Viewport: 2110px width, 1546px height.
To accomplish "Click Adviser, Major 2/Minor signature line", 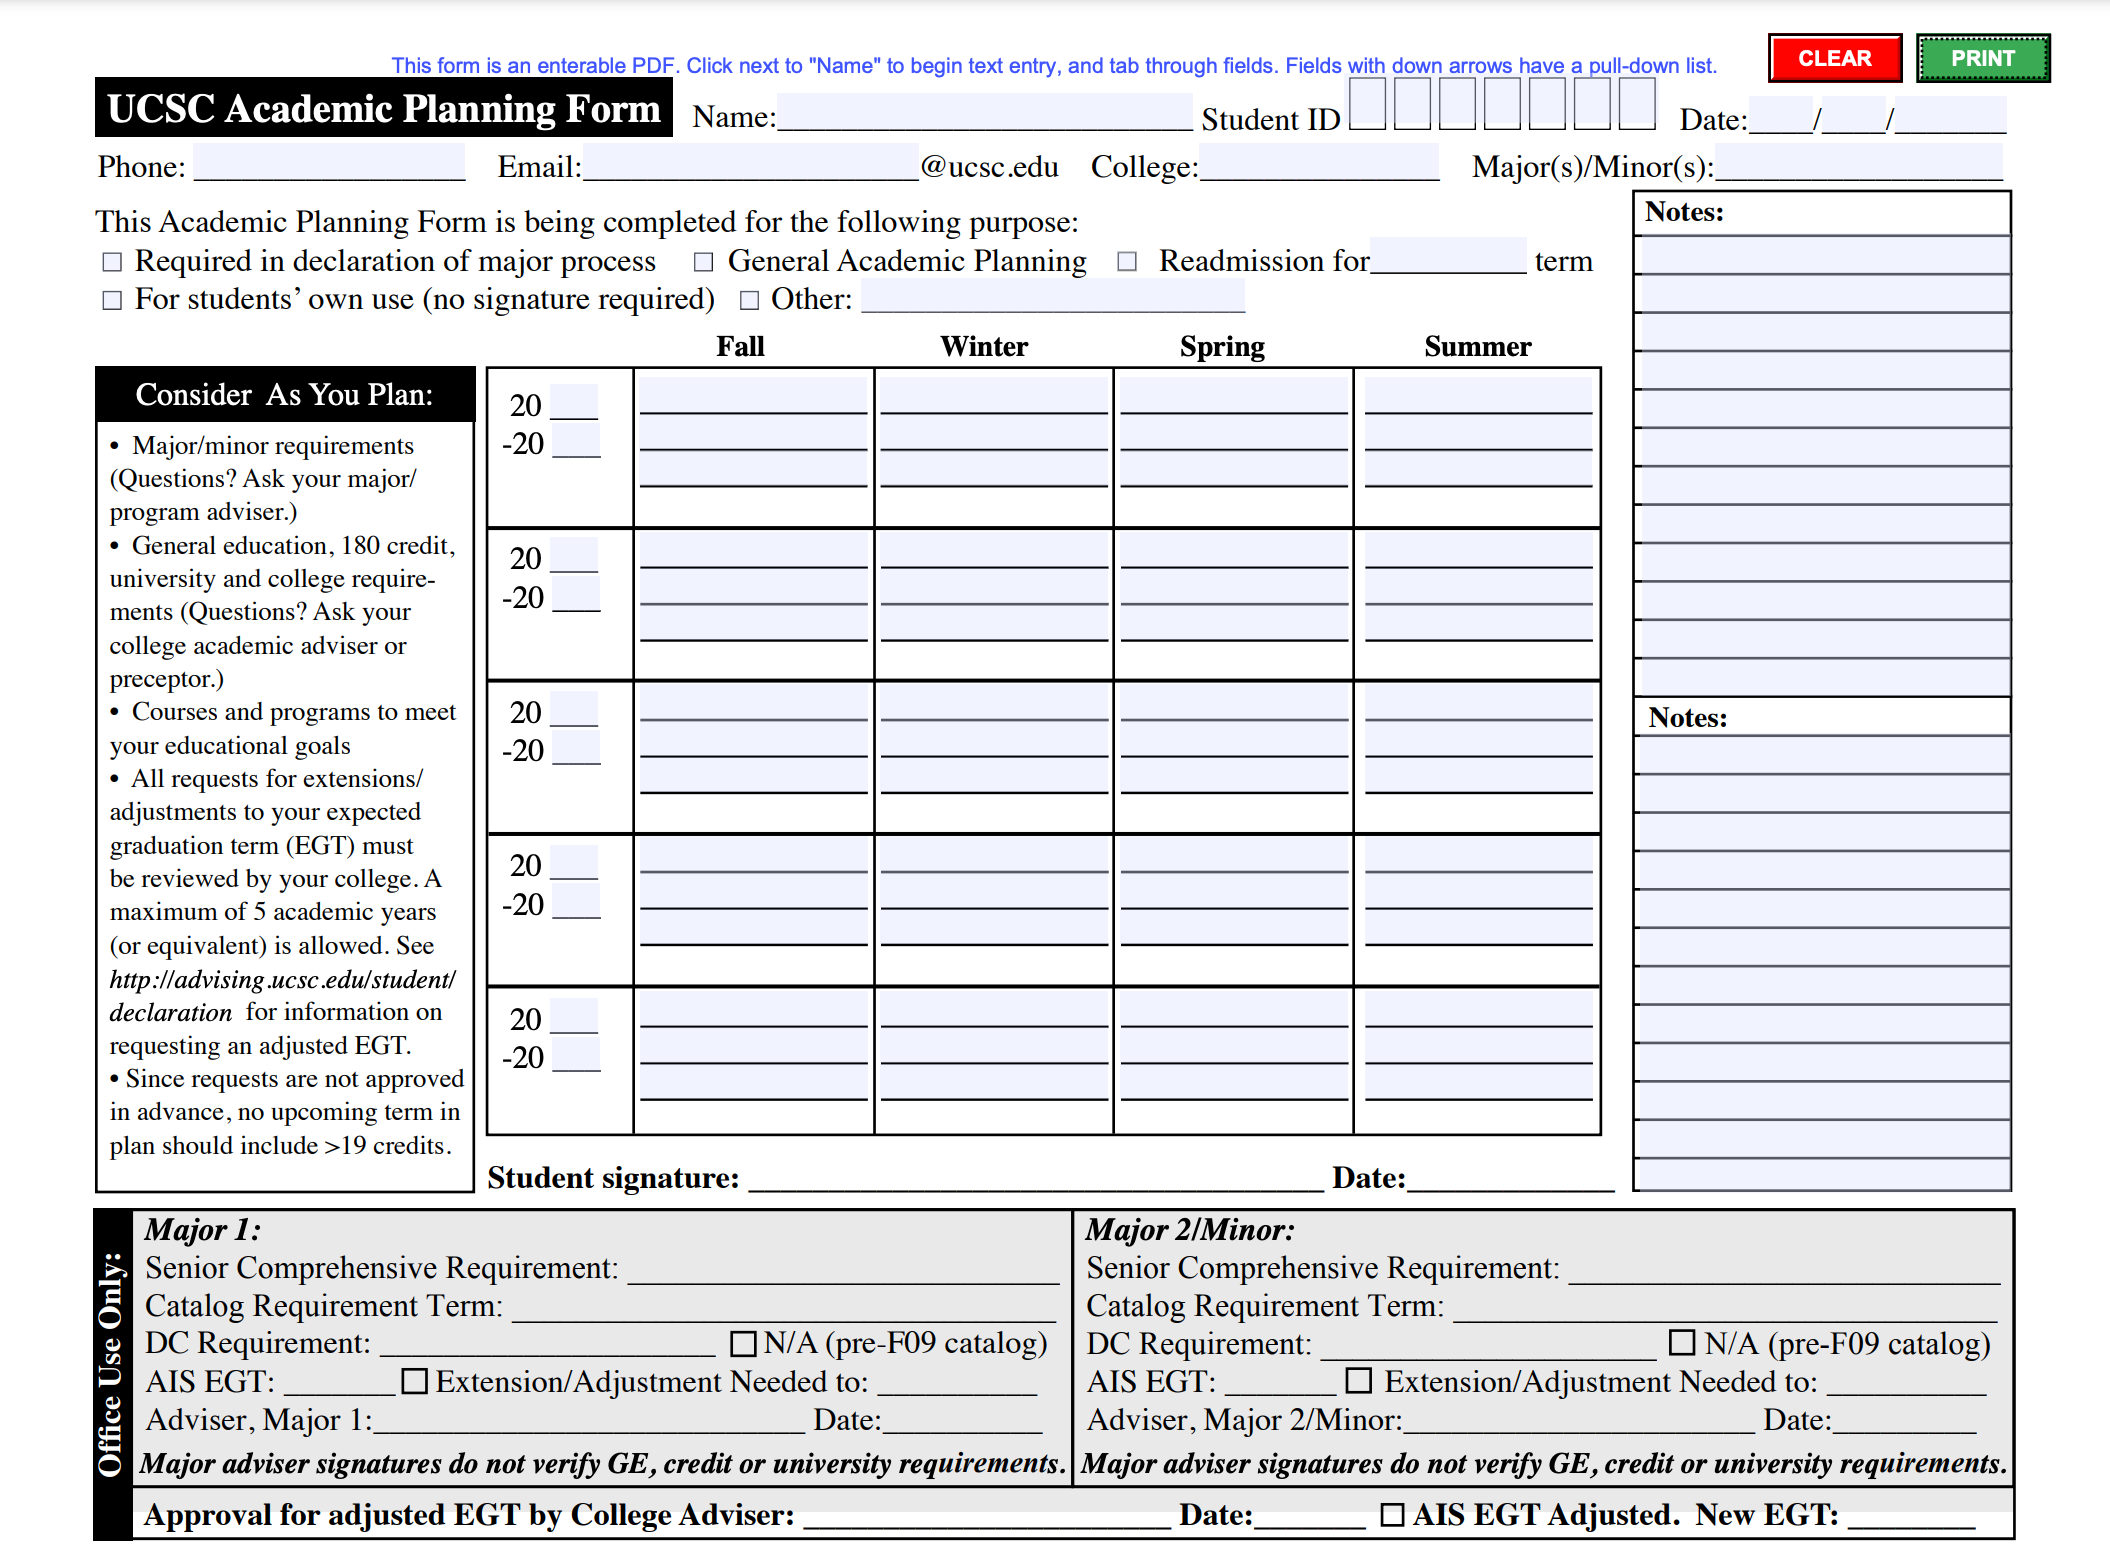I will [1579, 1419].
